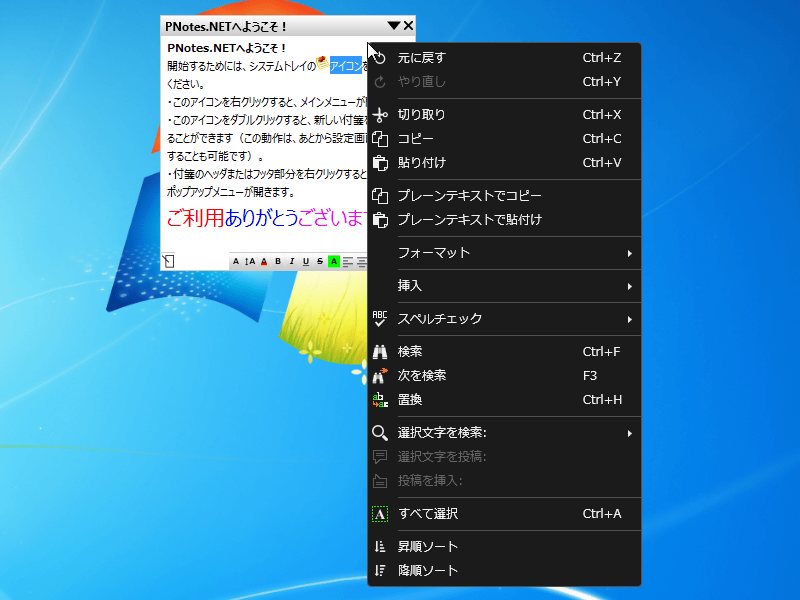Click the font size button in note toolbar
The width and height of the screenshot is (800, 600).
(249, 262)
